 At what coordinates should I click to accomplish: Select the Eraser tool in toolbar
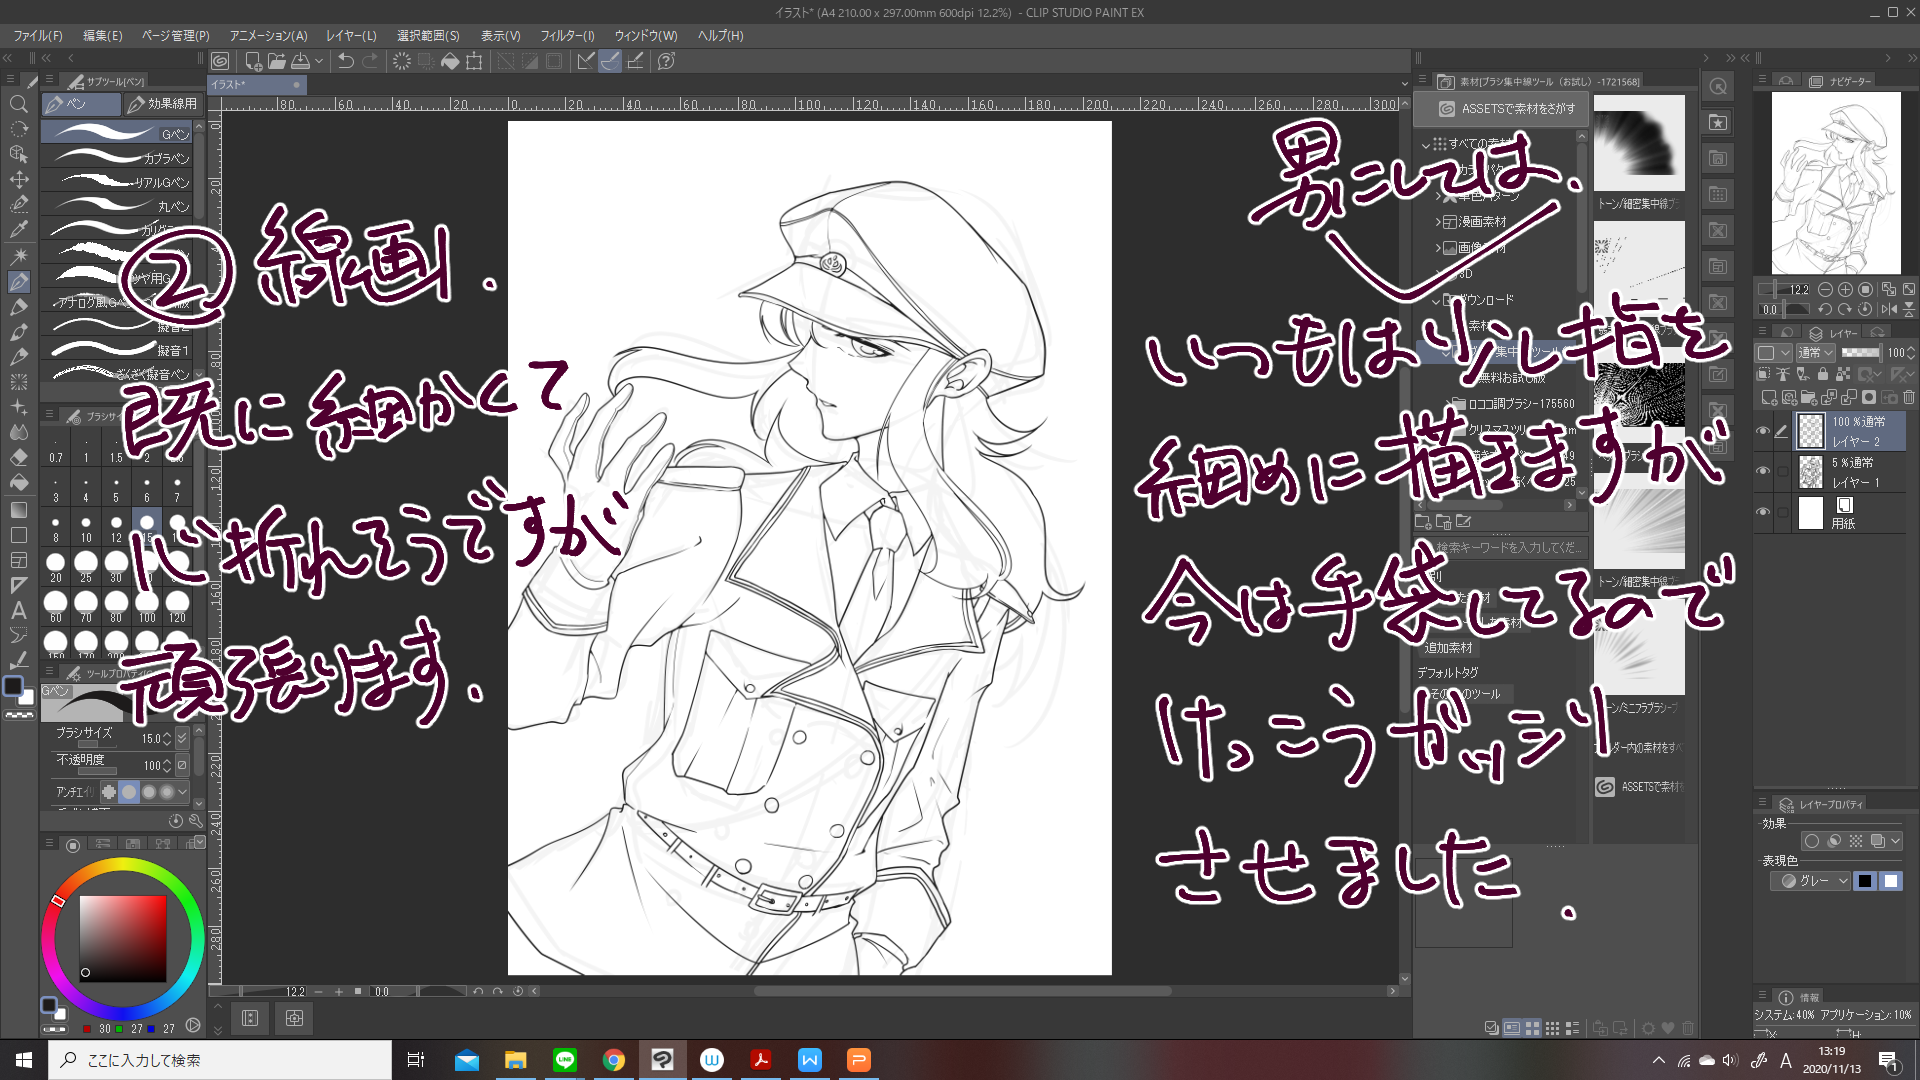click(x=18, y=457)
